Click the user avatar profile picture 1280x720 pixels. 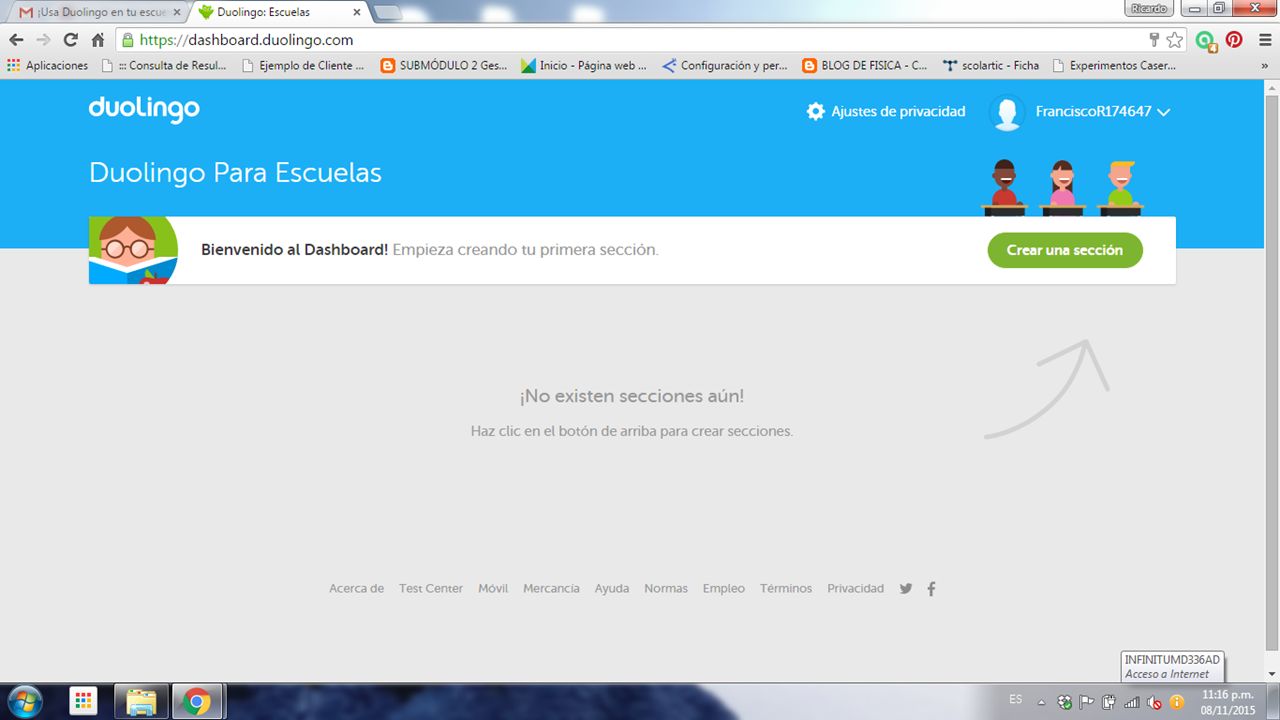click(1007, 113)
